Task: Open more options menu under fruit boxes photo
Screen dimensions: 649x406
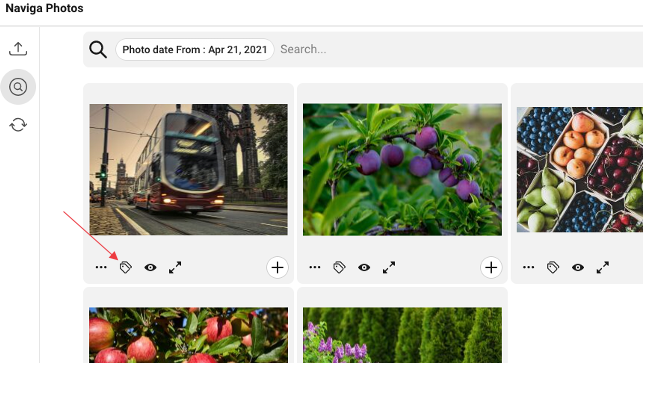Action: tap(529, 267)
